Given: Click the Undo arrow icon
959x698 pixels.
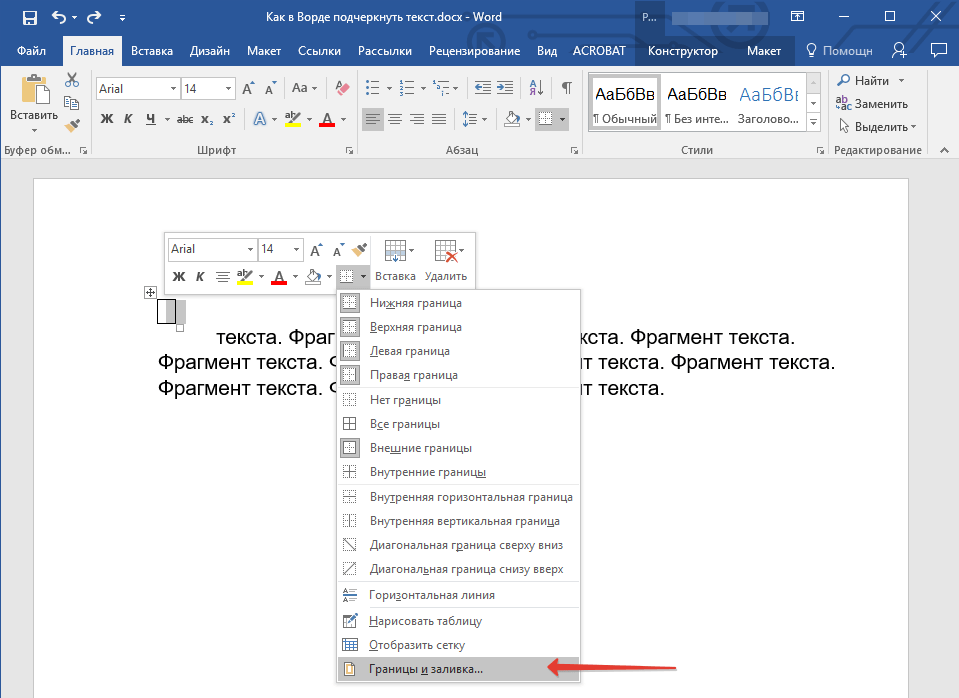Looking at the screenshot, I should [x=59, y=17].
